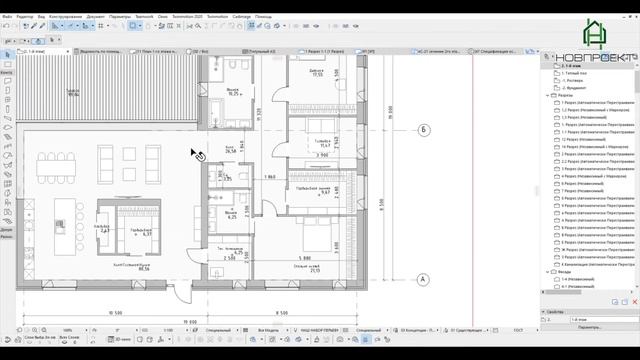Switch to 'Популярный АЗ' tab
The image size is (640, 360).
tap(260, 51)
